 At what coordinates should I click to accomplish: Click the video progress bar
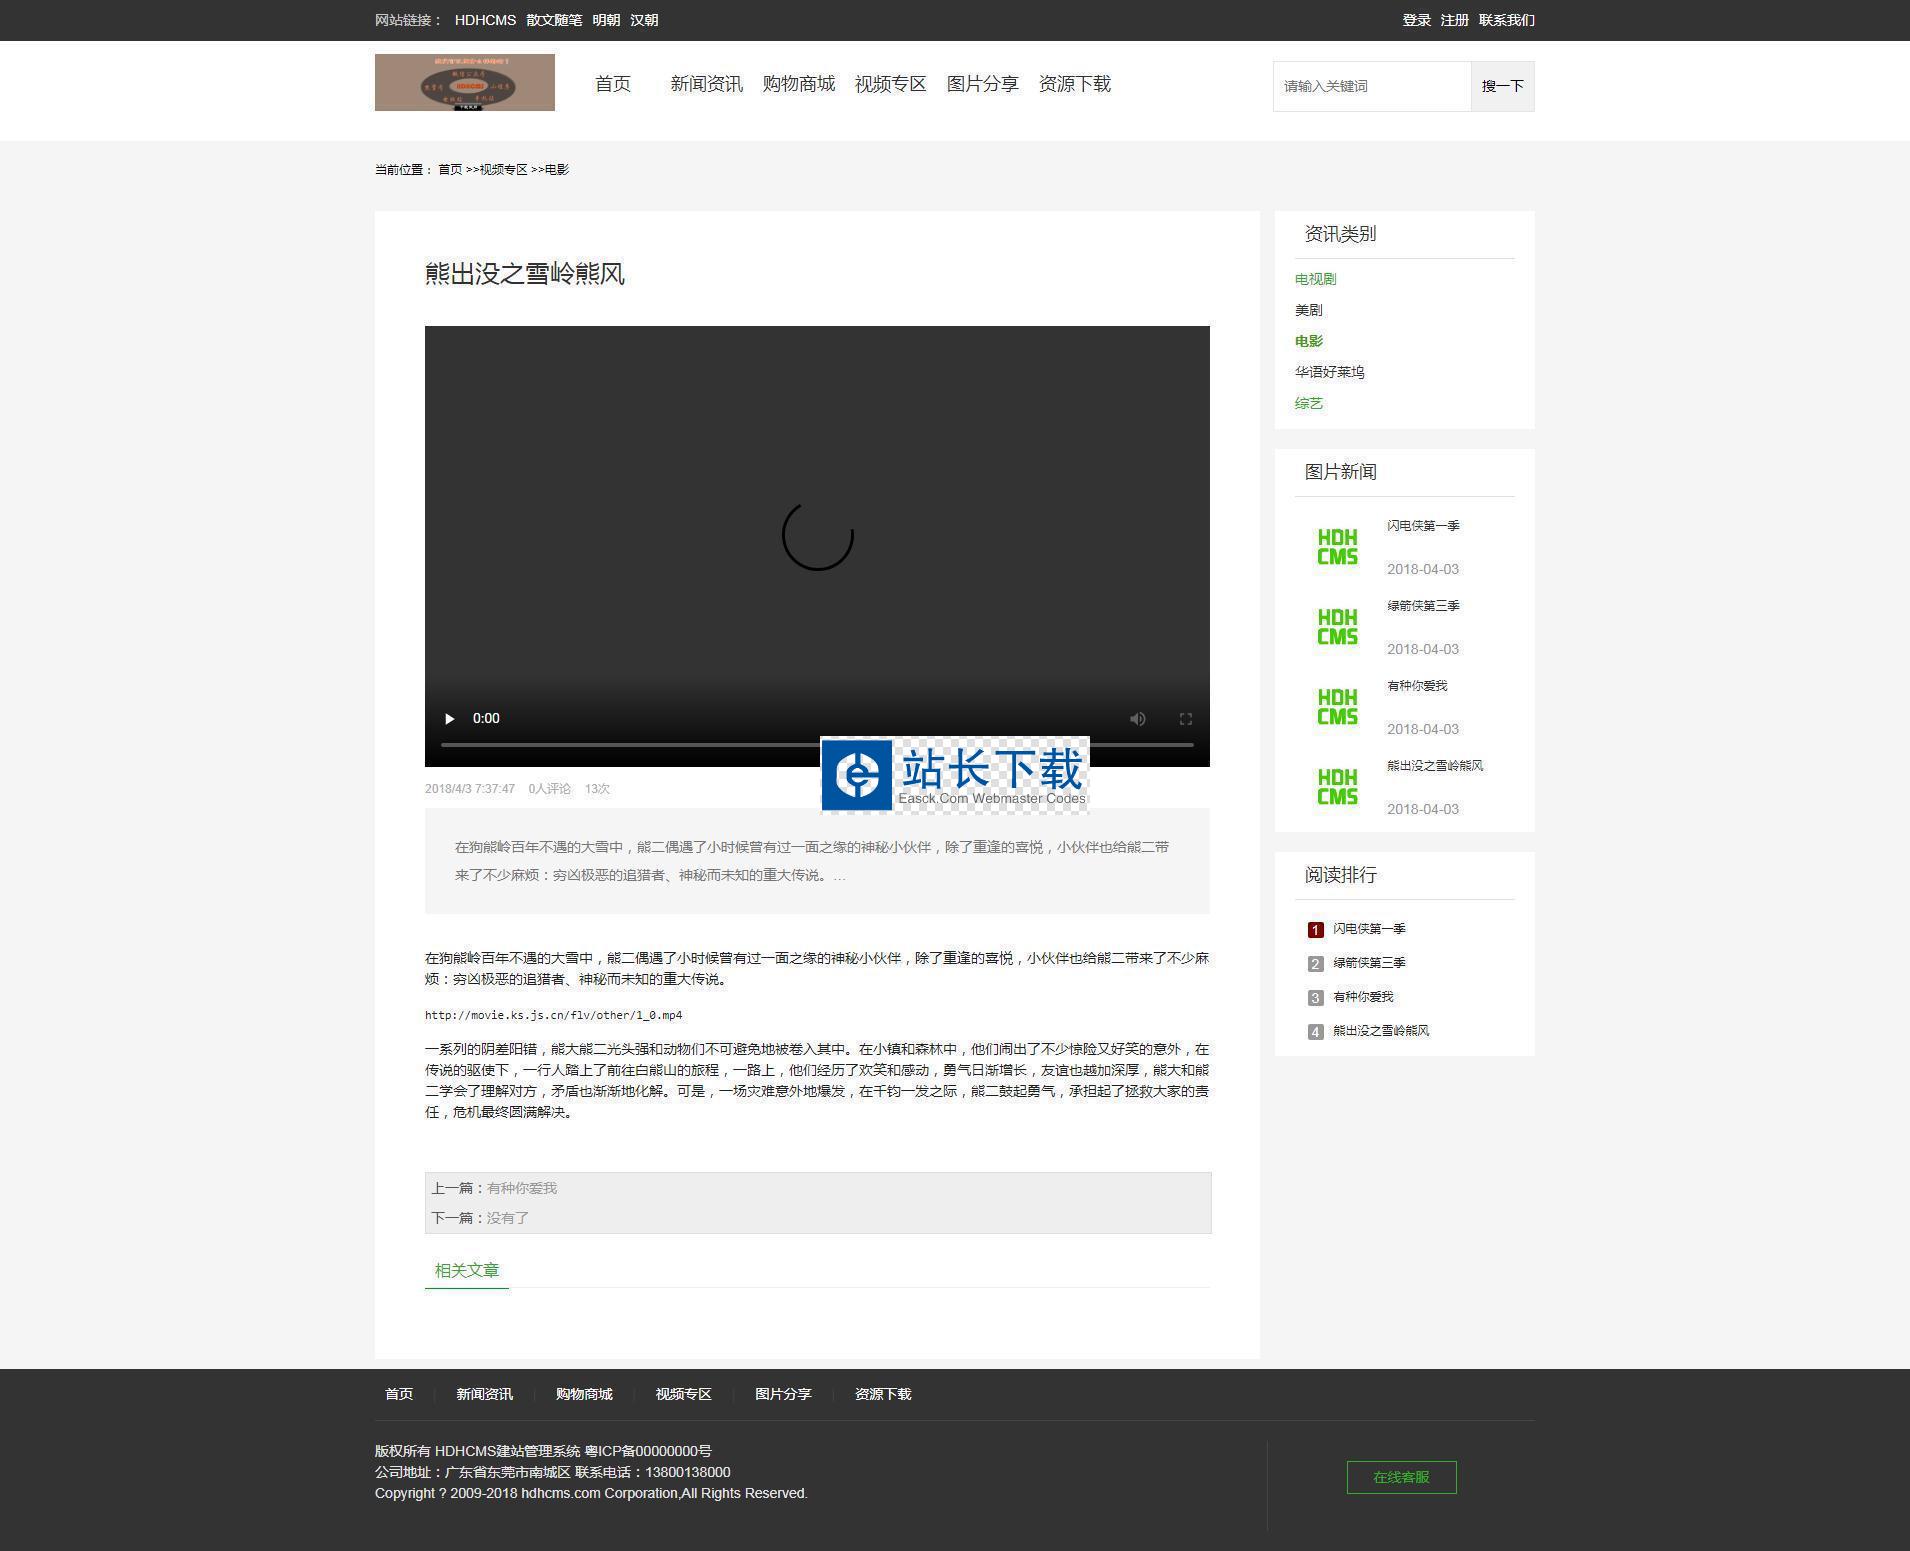pyautogui.click(x=817, y=745)
